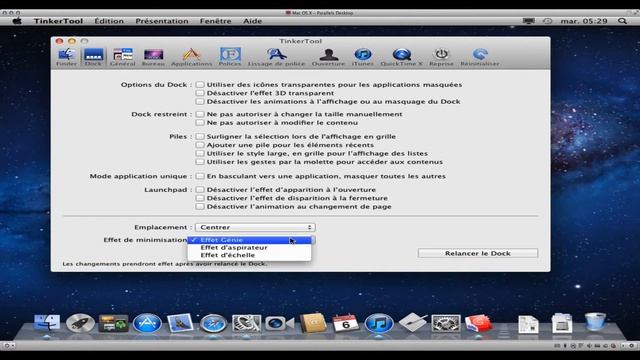Select the QuickTime X pane

point(402,57)
